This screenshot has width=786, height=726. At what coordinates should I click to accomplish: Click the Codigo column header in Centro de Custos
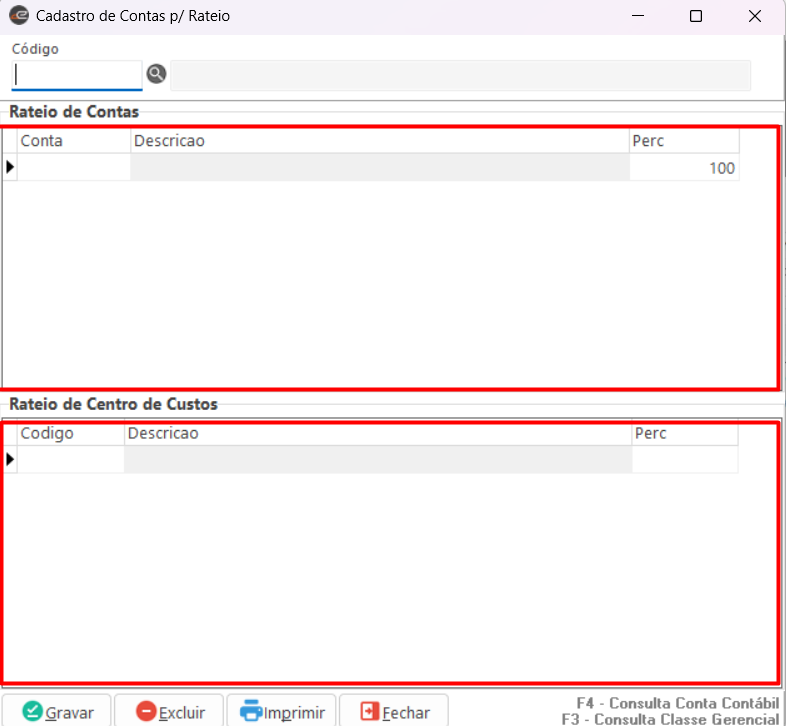[71, 434]
